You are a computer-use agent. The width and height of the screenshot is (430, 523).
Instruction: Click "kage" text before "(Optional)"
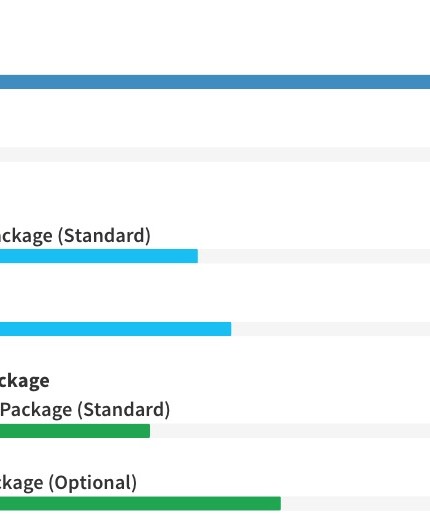(x=22, y=483)
